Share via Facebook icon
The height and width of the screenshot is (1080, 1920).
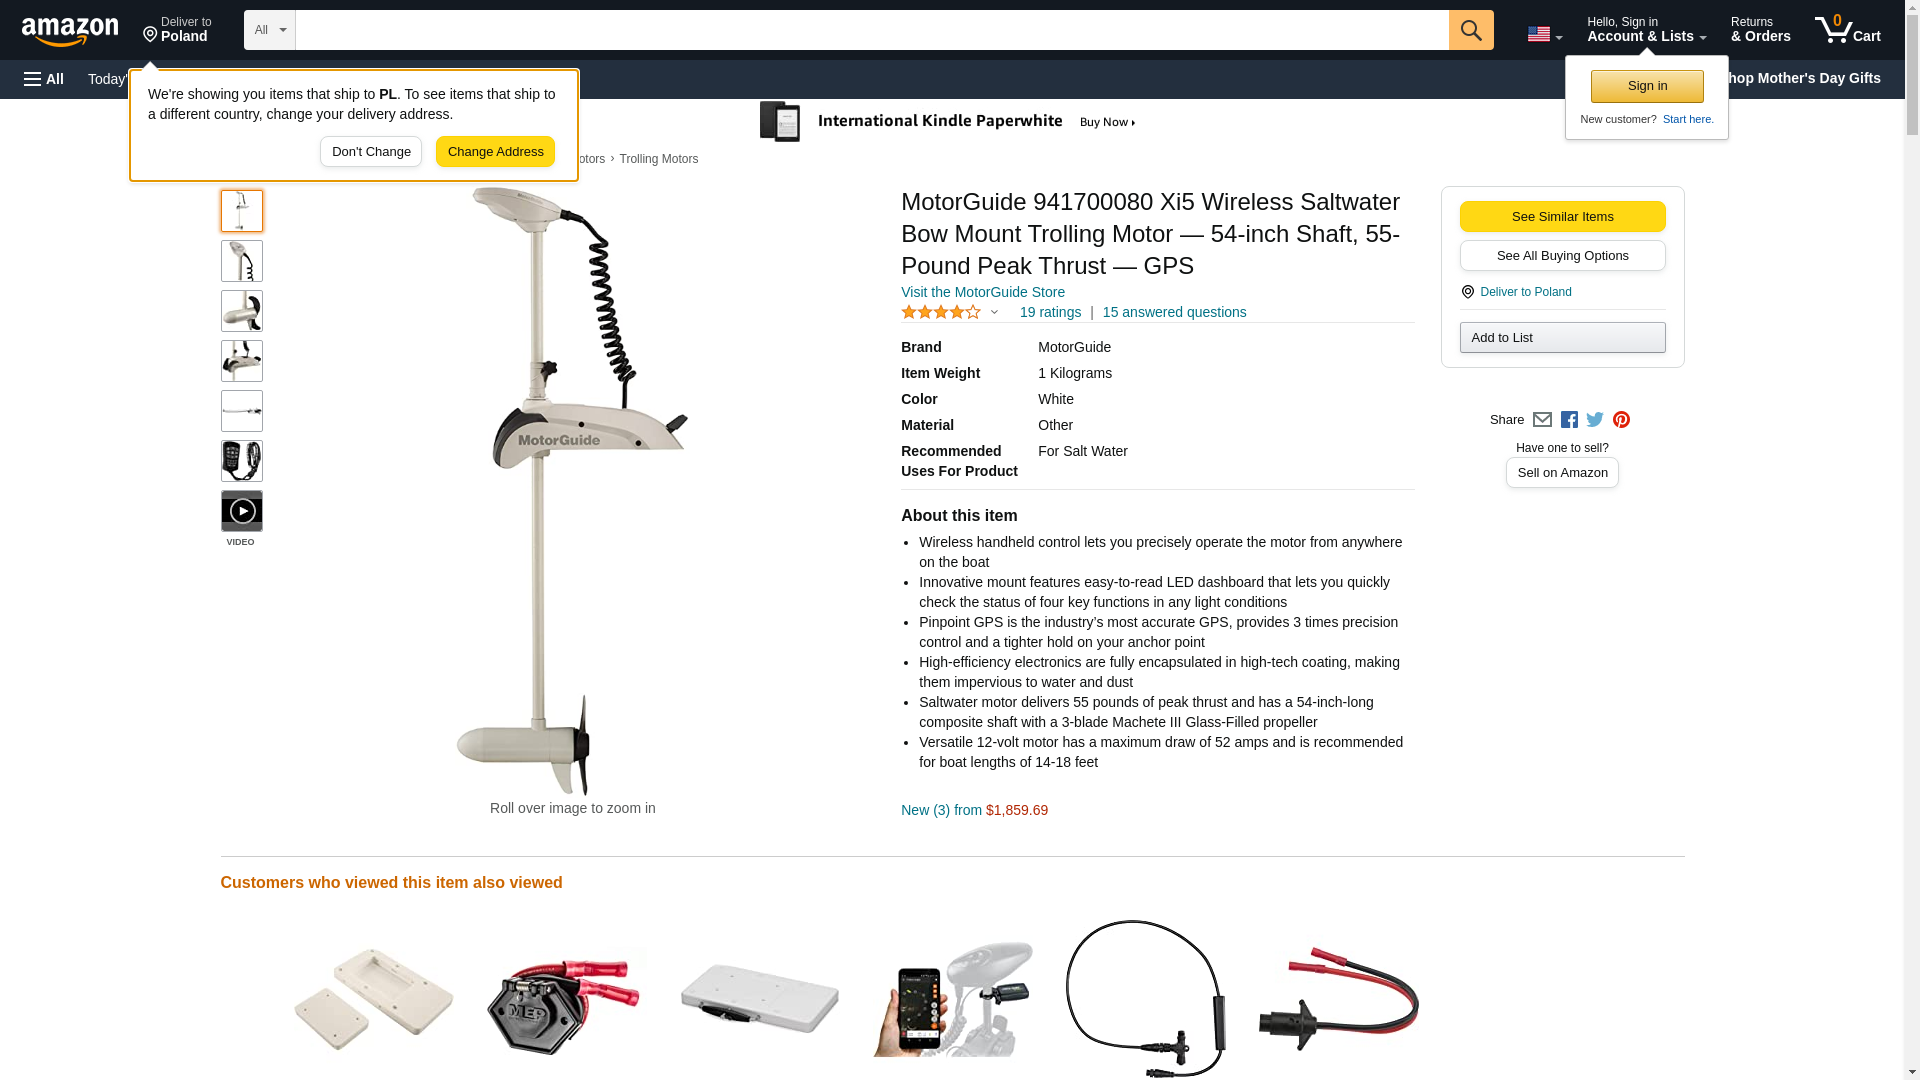(x=1568, y=420)
